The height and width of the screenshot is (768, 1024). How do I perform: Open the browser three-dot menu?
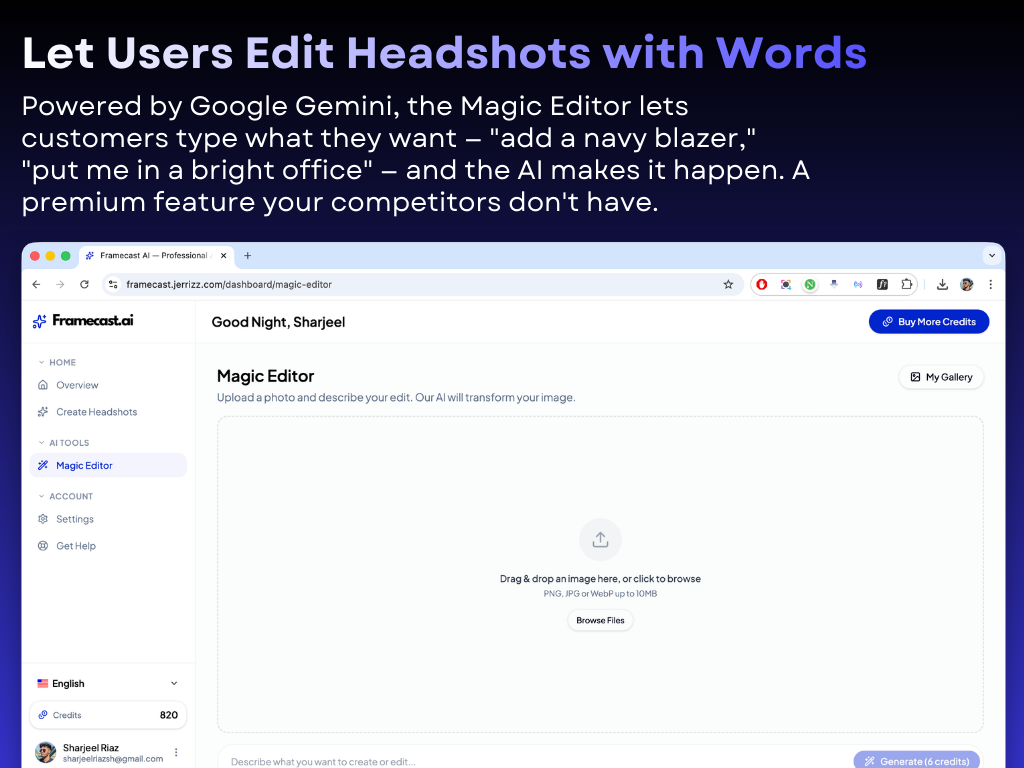pos(991,284)
